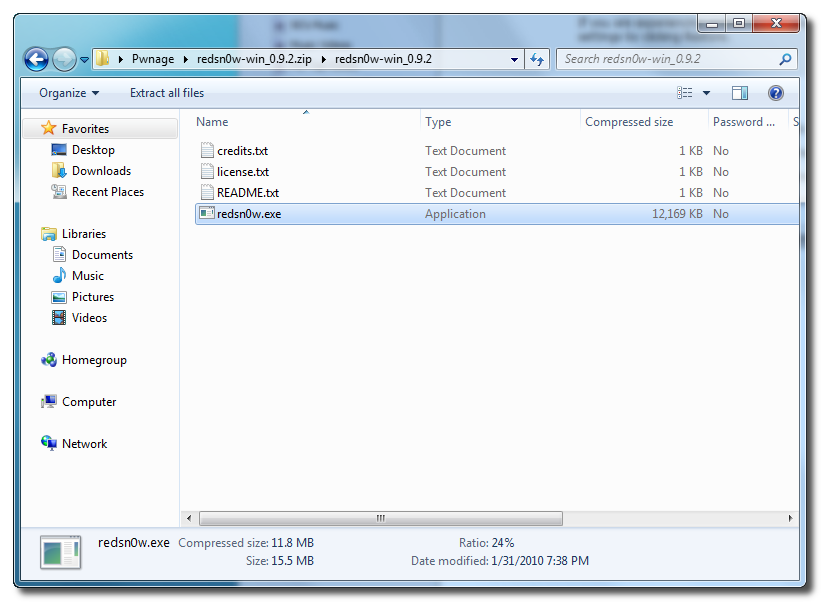This screenshot has width=821, height=602.
Task: Navigate to the Pwnage breadcrumb
Action: [153, 59]
